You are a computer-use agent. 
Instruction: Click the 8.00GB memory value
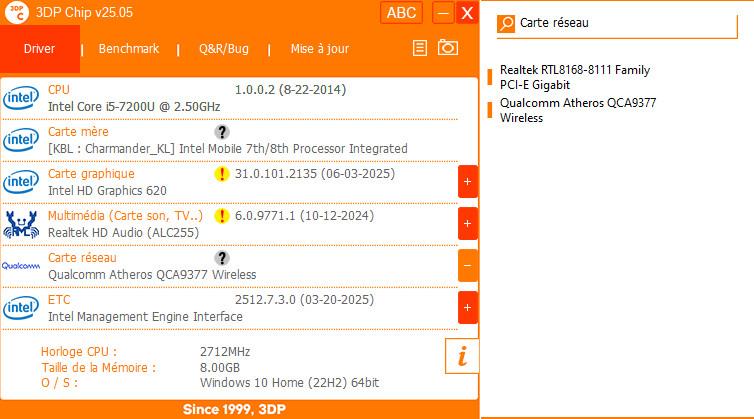pos(220,368)
